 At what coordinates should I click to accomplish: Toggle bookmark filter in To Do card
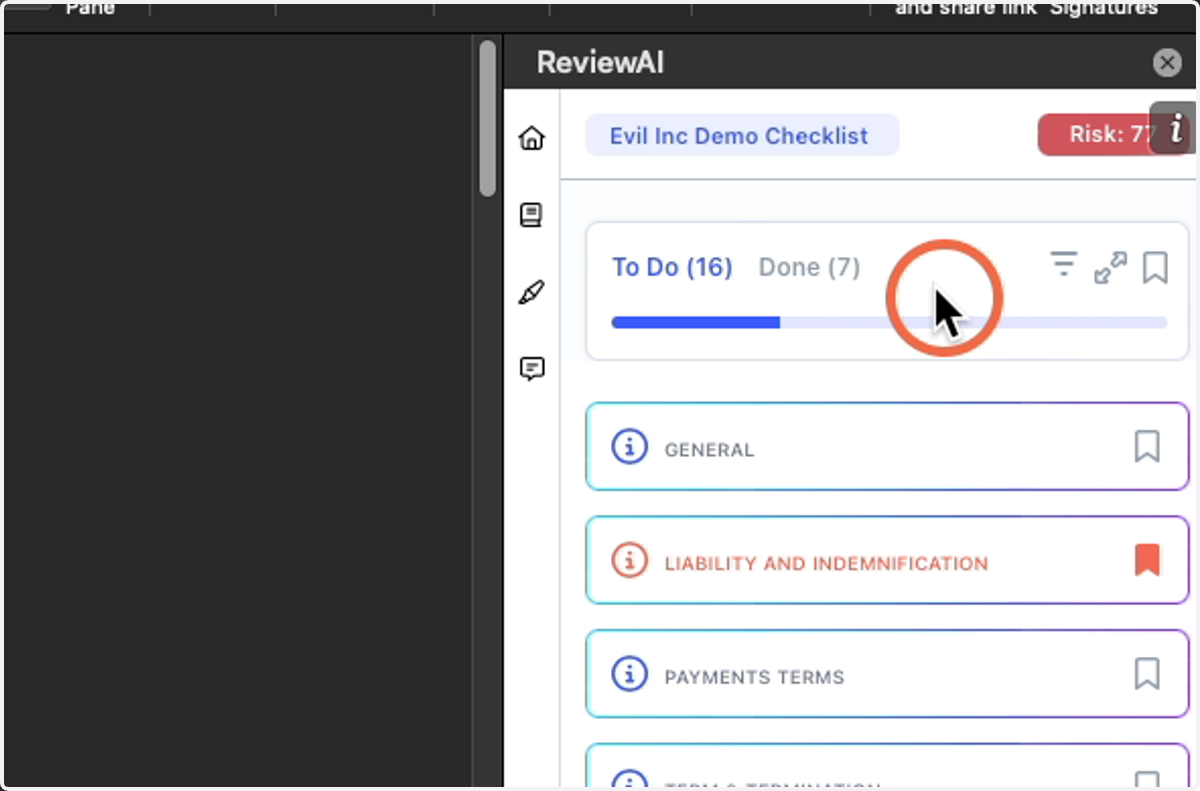coord(1155,267)
